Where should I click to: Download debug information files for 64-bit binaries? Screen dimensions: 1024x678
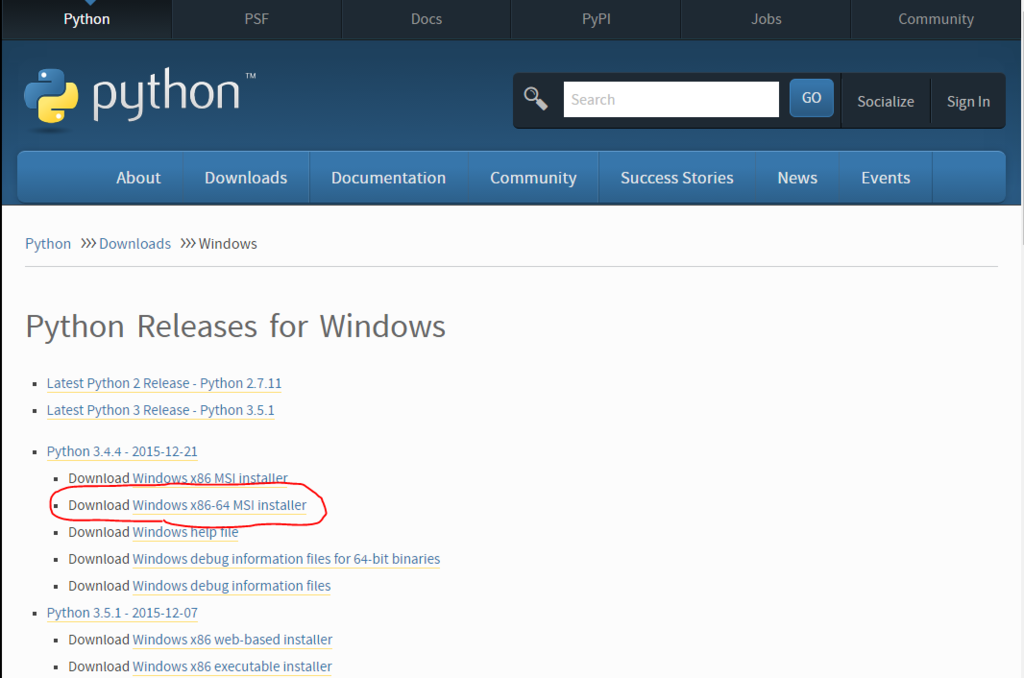click(286, 559)
